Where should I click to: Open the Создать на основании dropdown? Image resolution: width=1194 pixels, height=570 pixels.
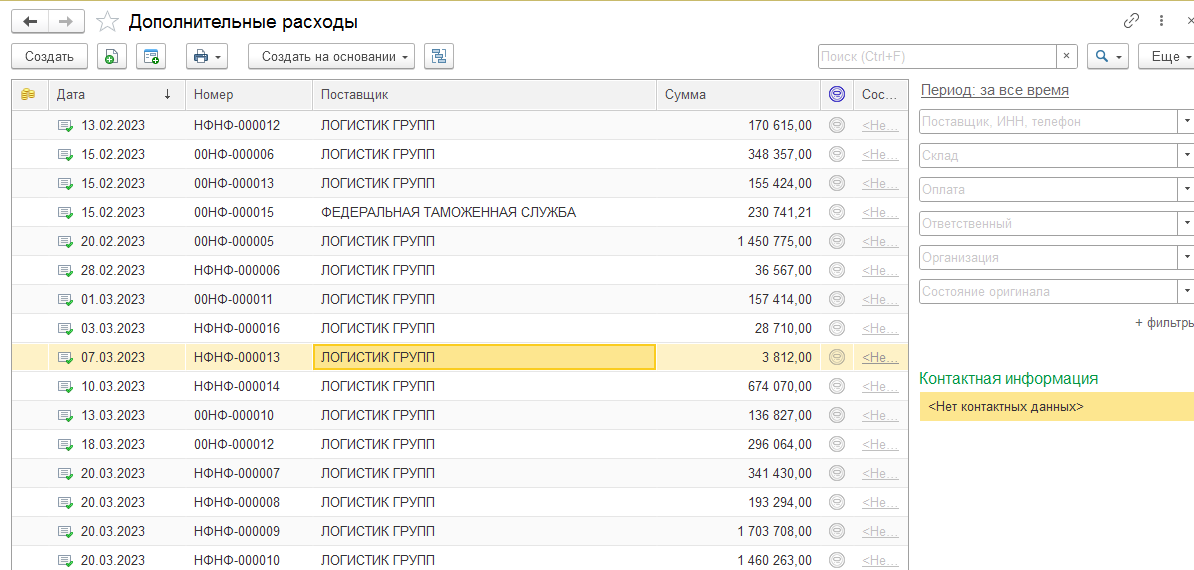[331, 57]
